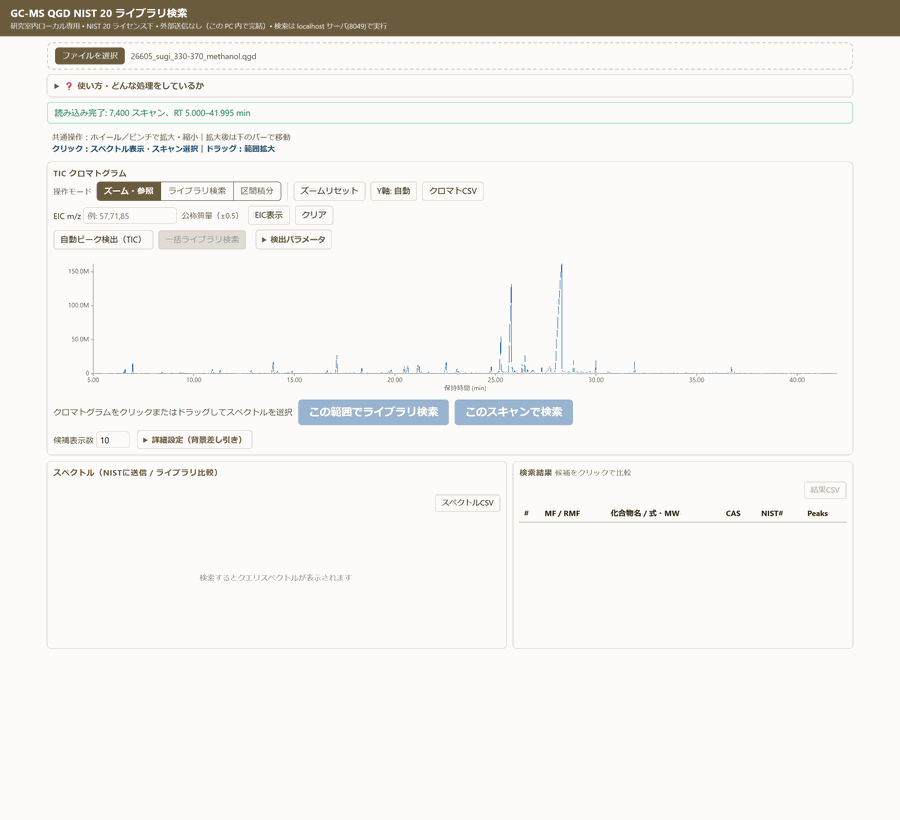The width and height of the screenshot is (900, 820).
Task: Click the EIC表示 button
Action: [x=269, y=215]
